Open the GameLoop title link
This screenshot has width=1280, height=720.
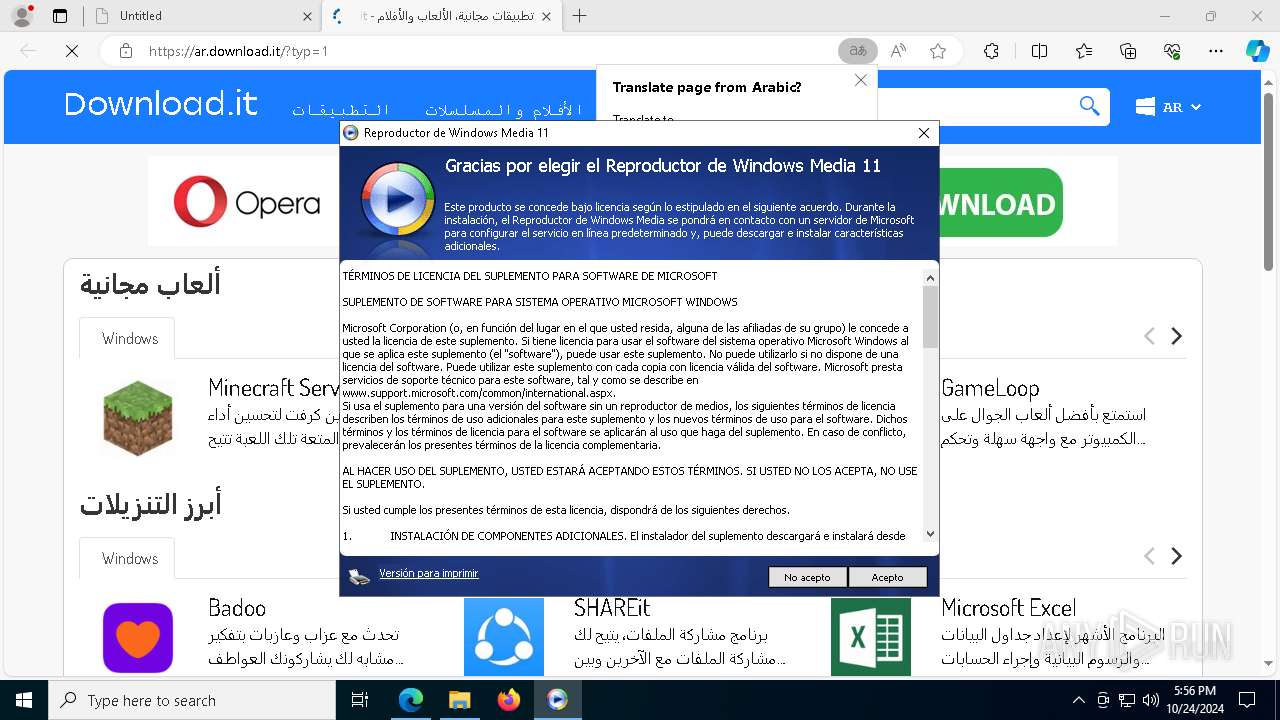click(990, 388)
